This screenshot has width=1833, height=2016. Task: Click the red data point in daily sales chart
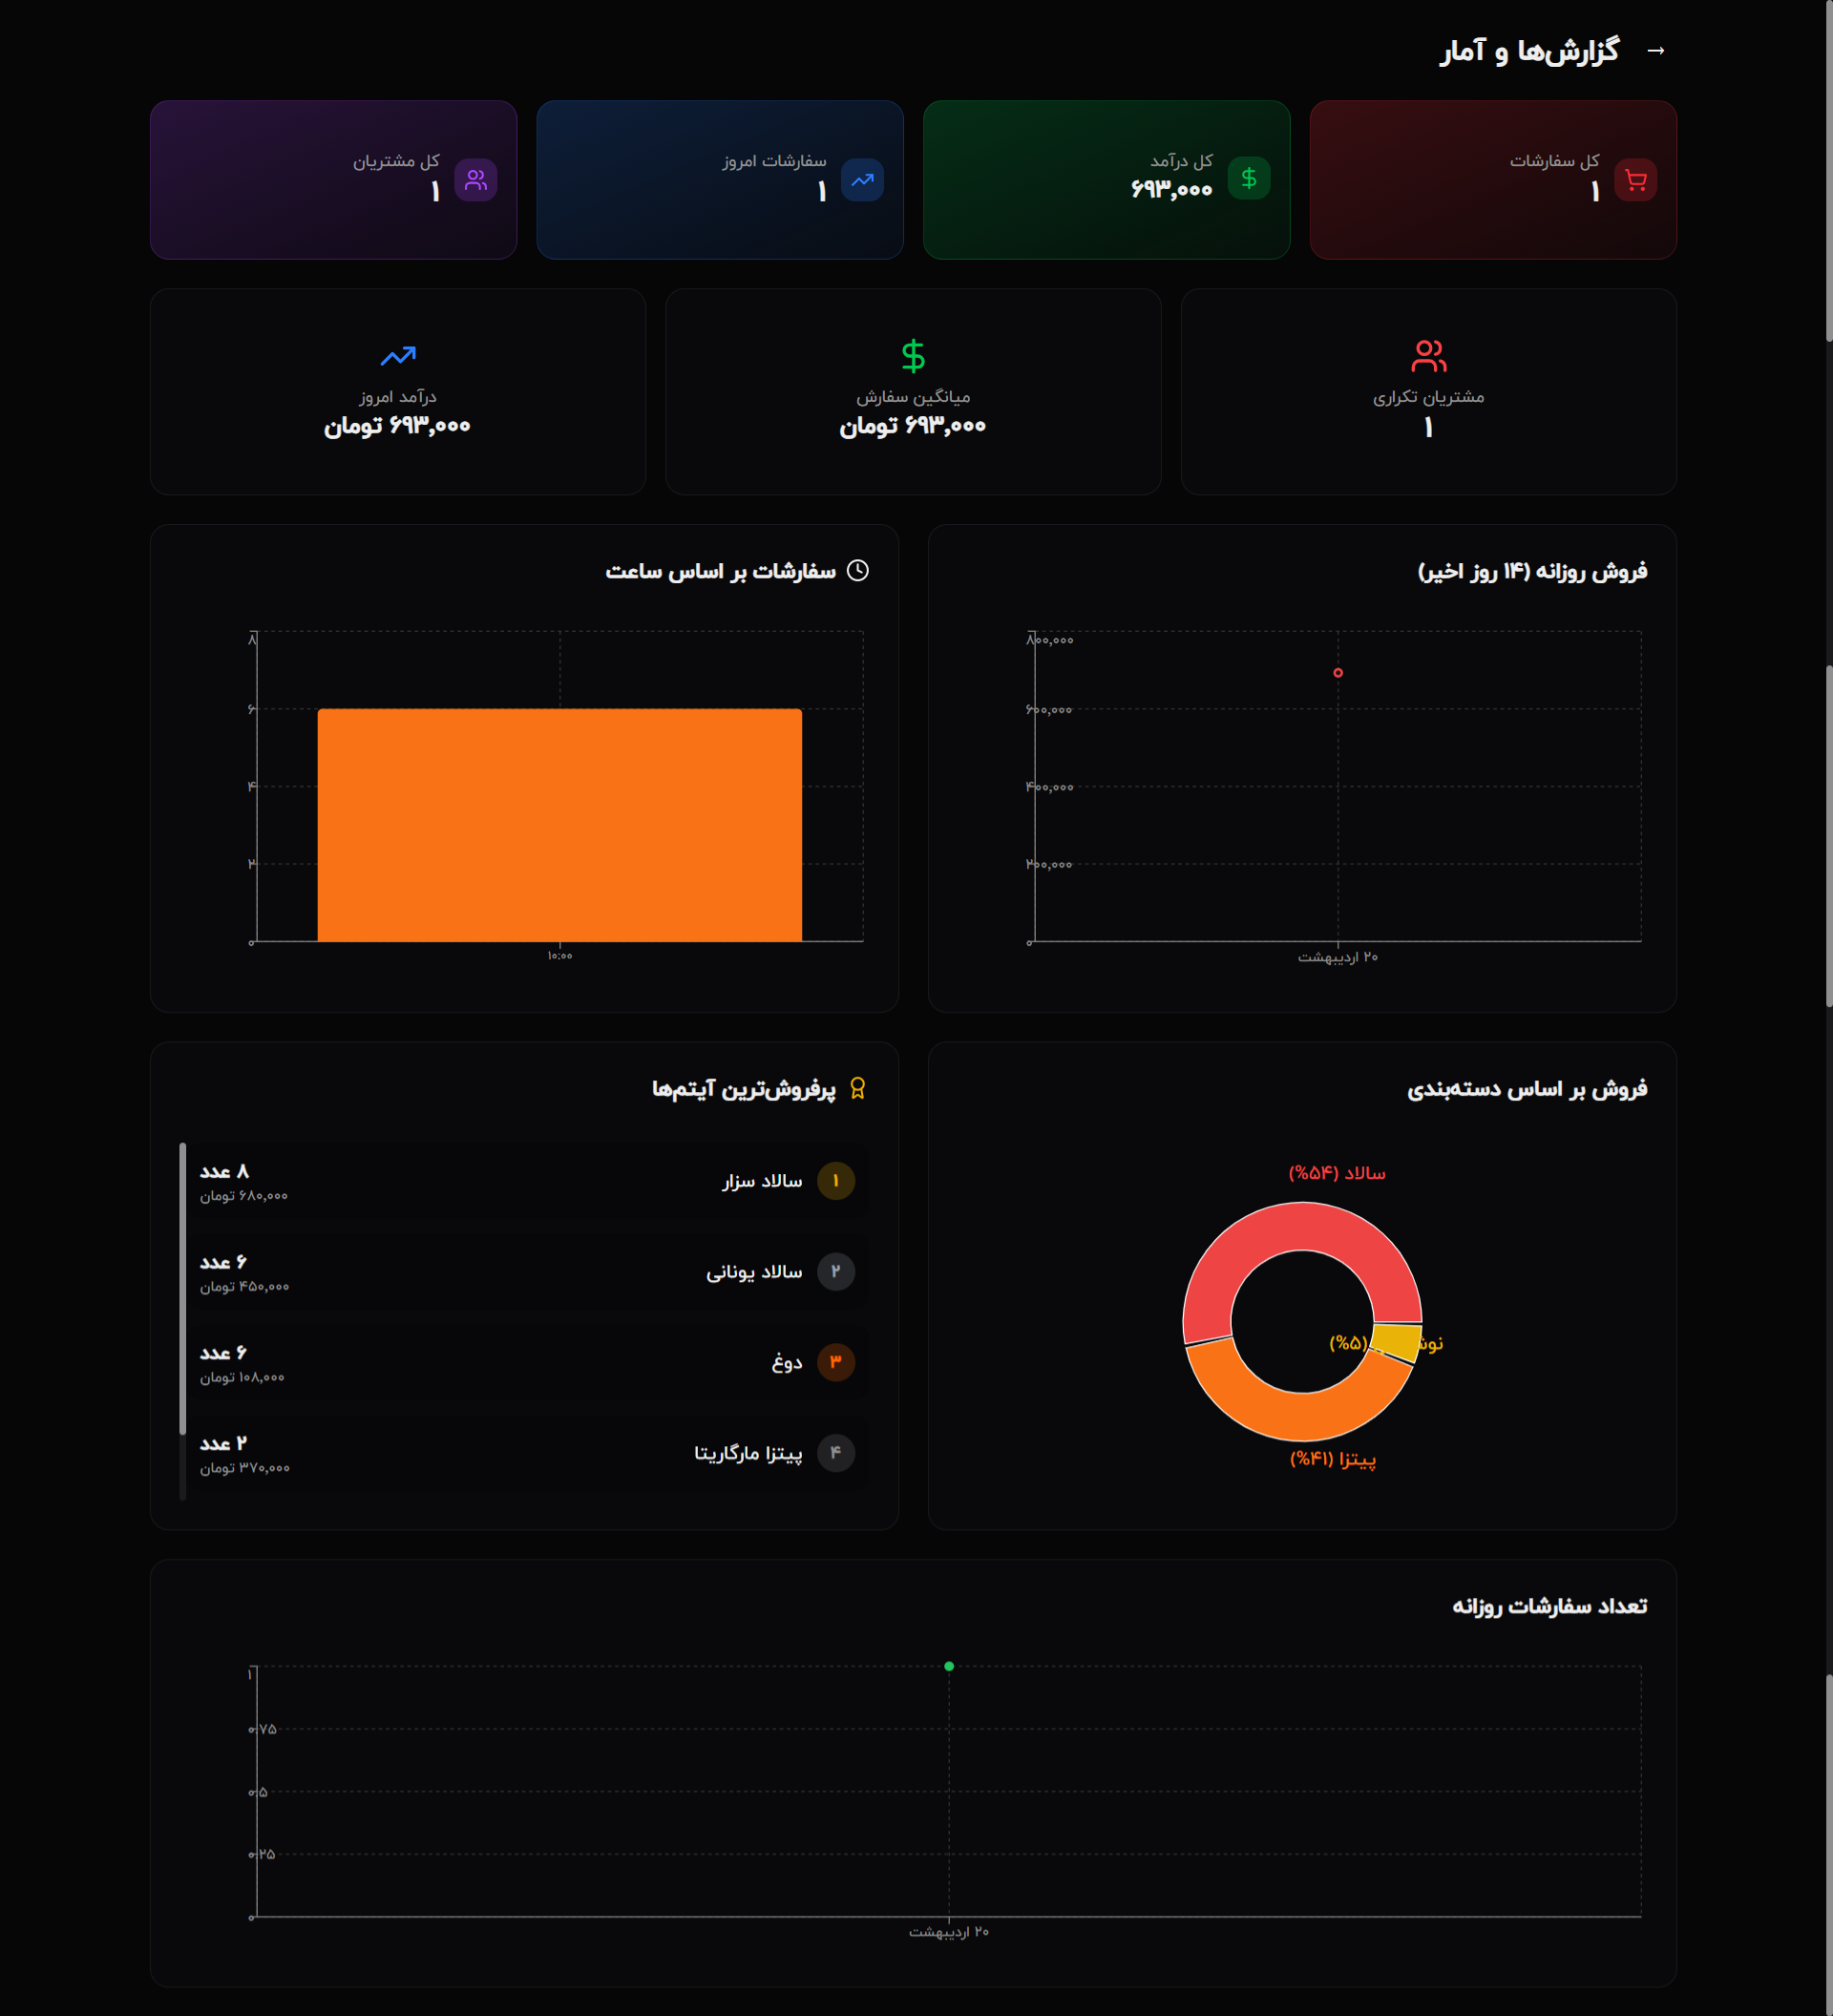(1338, 673)
